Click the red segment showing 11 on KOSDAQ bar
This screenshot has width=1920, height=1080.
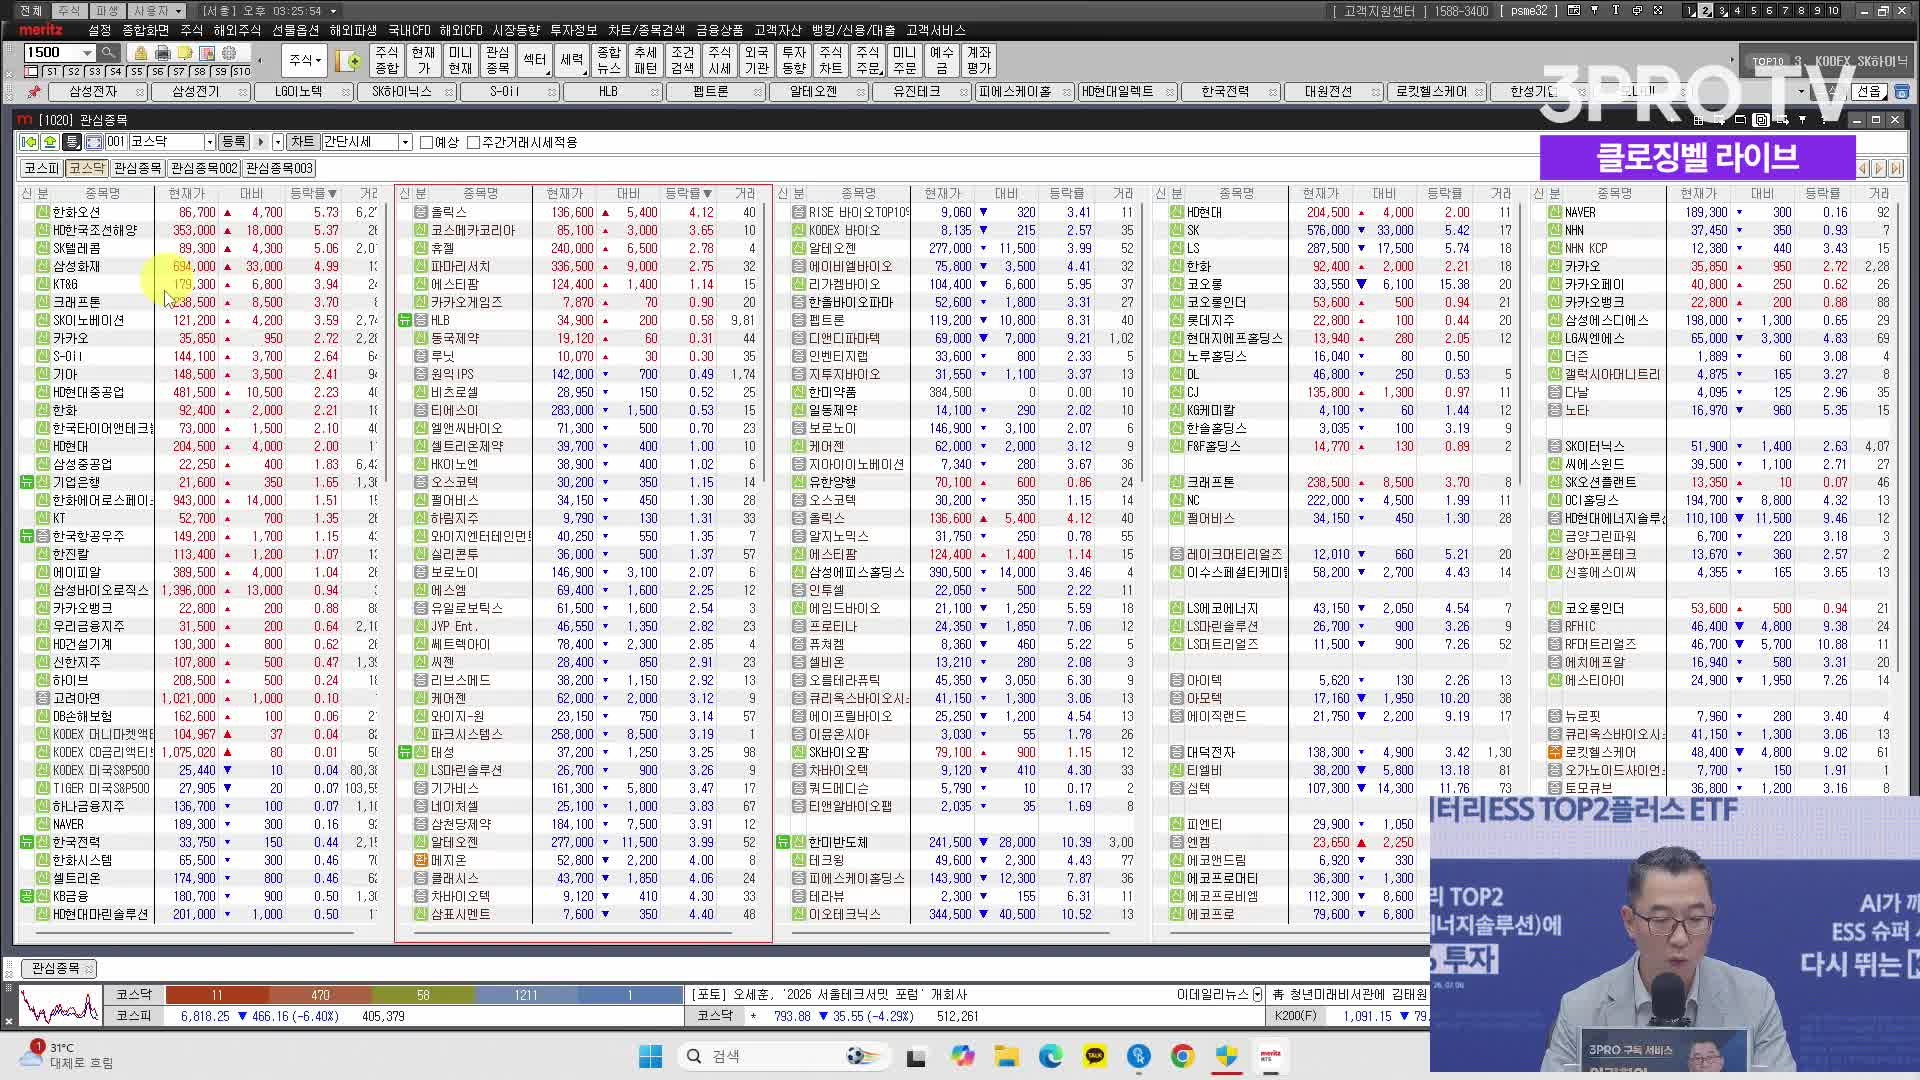[217, 995]
